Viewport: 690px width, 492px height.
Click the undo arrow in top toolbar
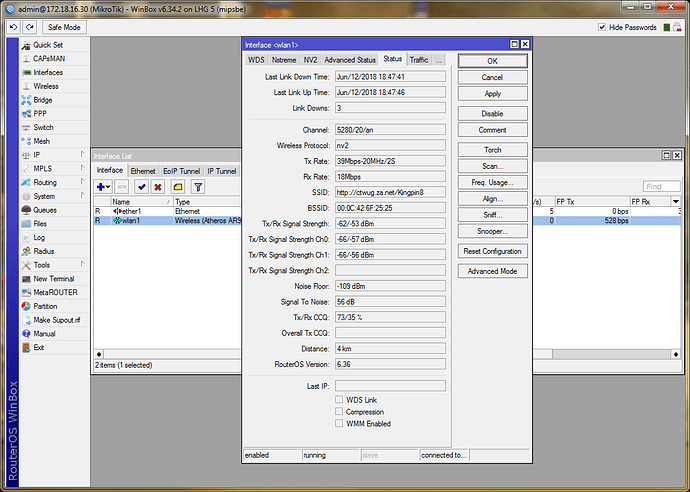(x=12, y=27)
